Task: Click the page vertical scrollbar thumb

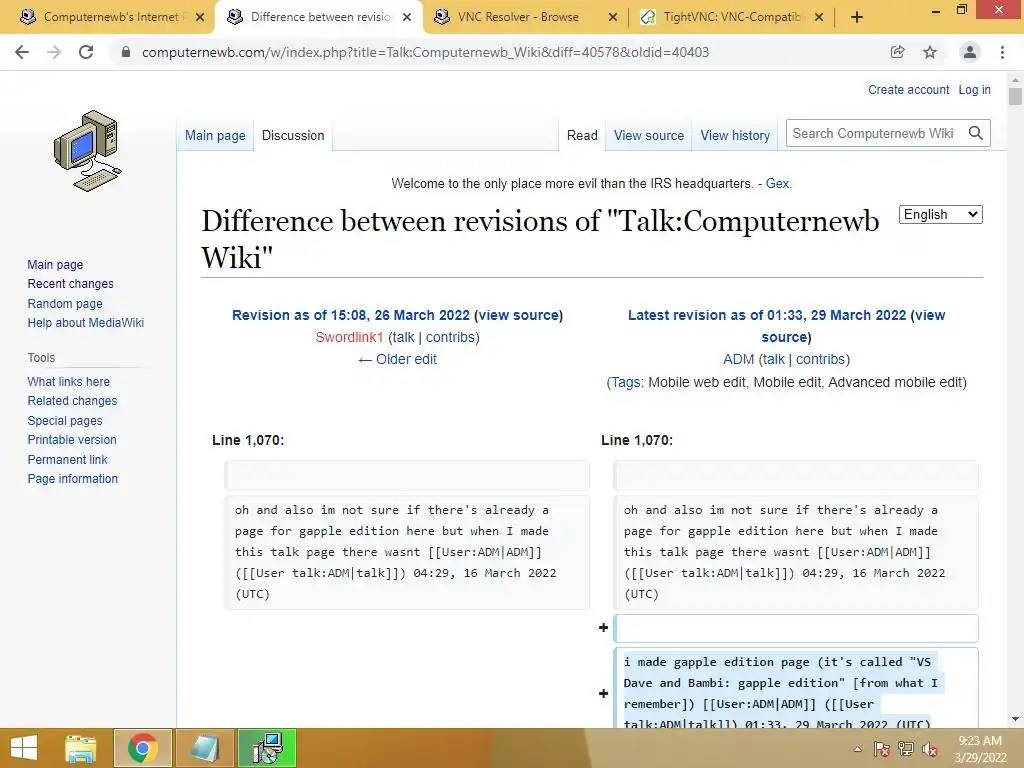Action: [x=1015, y=96]
